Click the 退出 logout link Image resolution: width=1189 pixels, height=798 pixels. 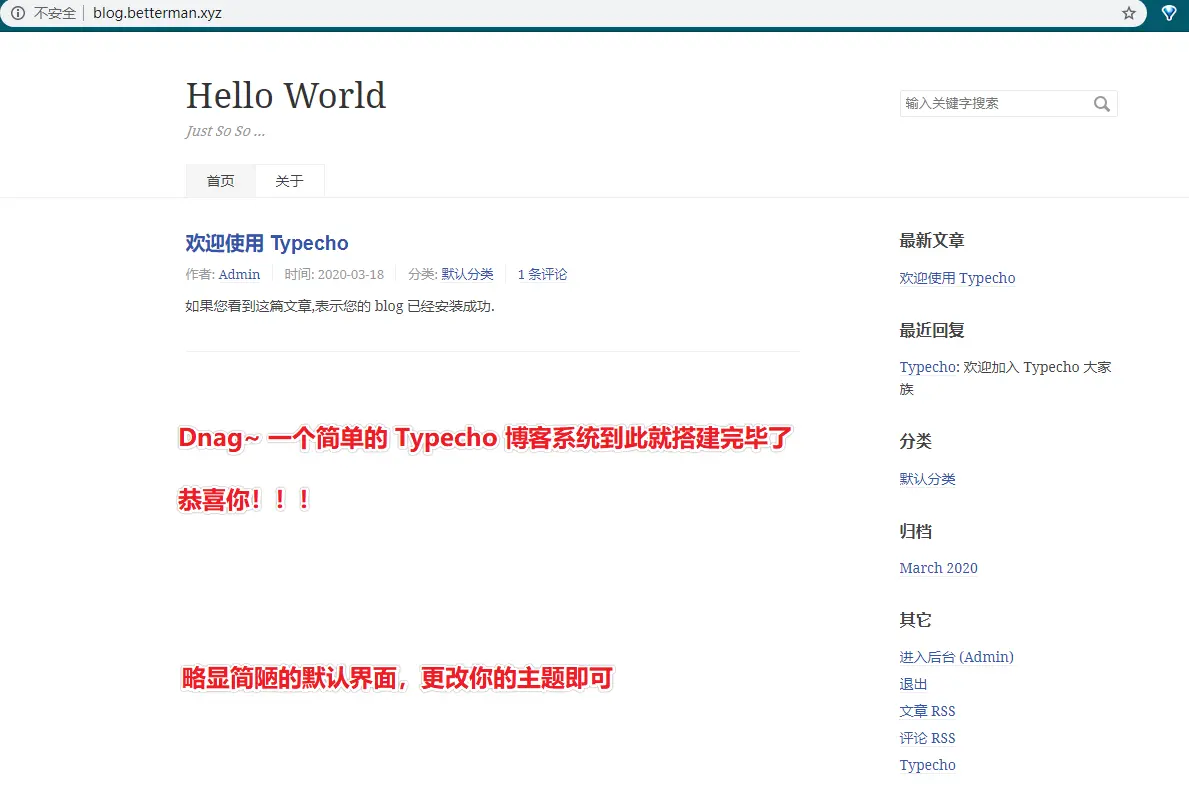(912, 684)
